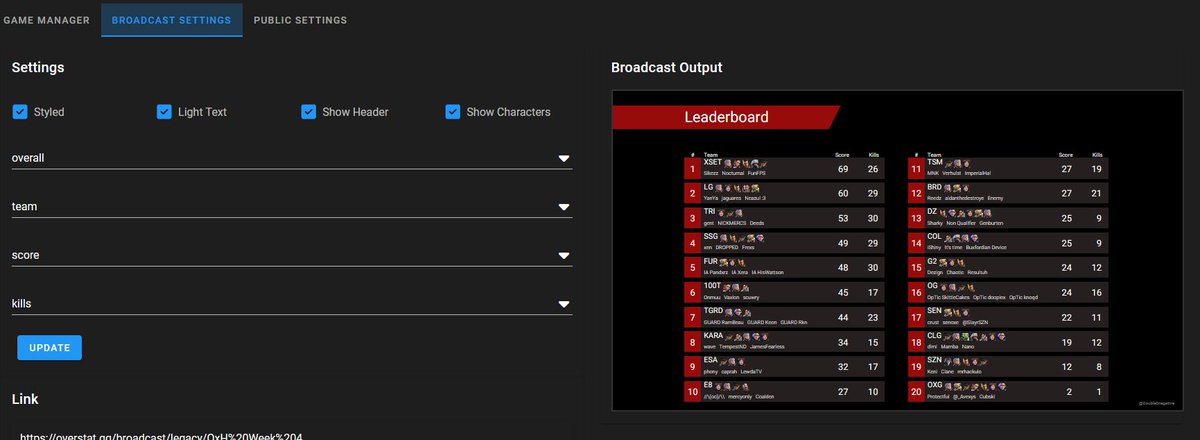
Task: Open the 'team' dropdown
Action: 292,206
